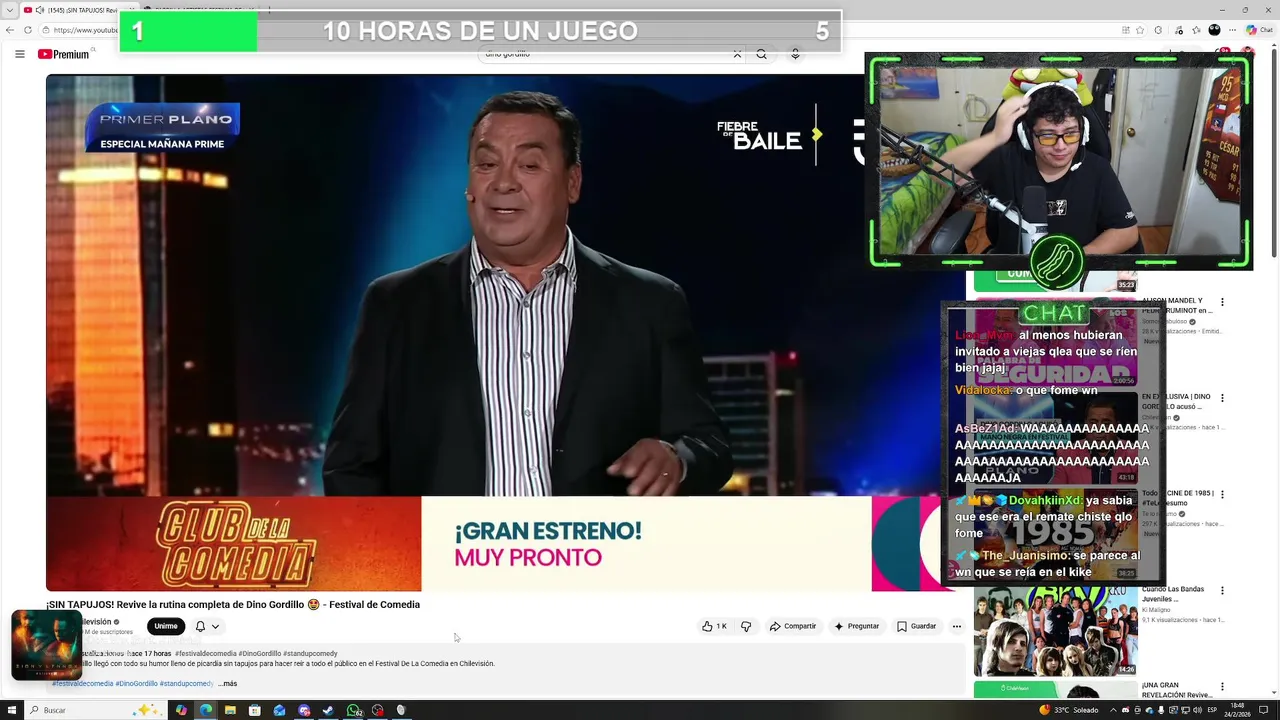Screen dimensions: 1280x720
Task: Open options for 'UNA GRAN REVELACIÓN' video
Action: (x=1221, y=687)
